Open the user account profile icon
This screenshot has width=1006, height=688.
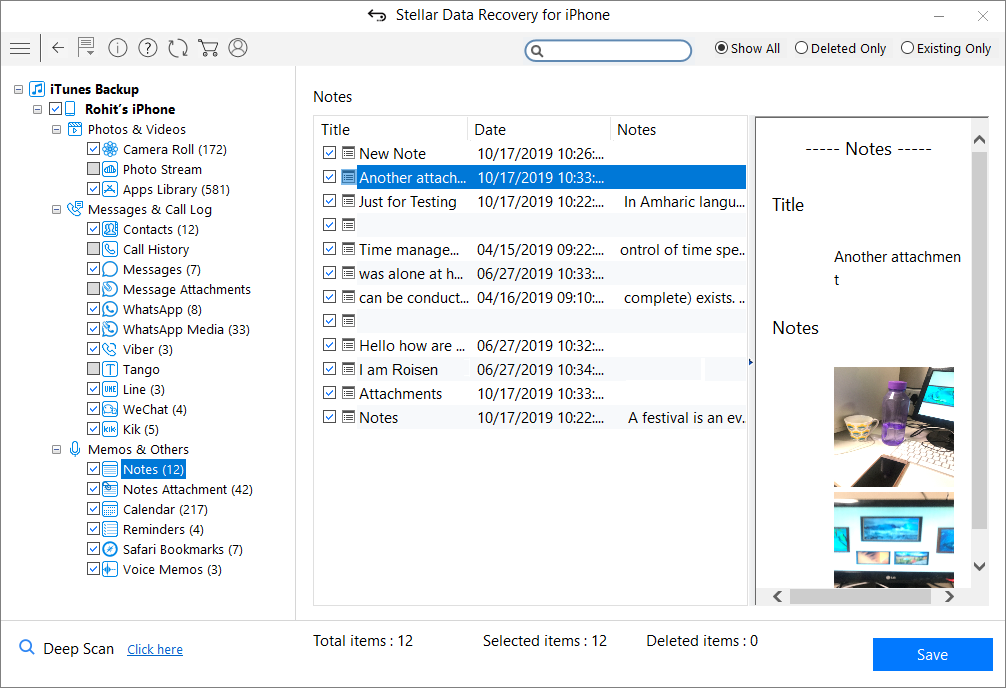pos(238,48)
